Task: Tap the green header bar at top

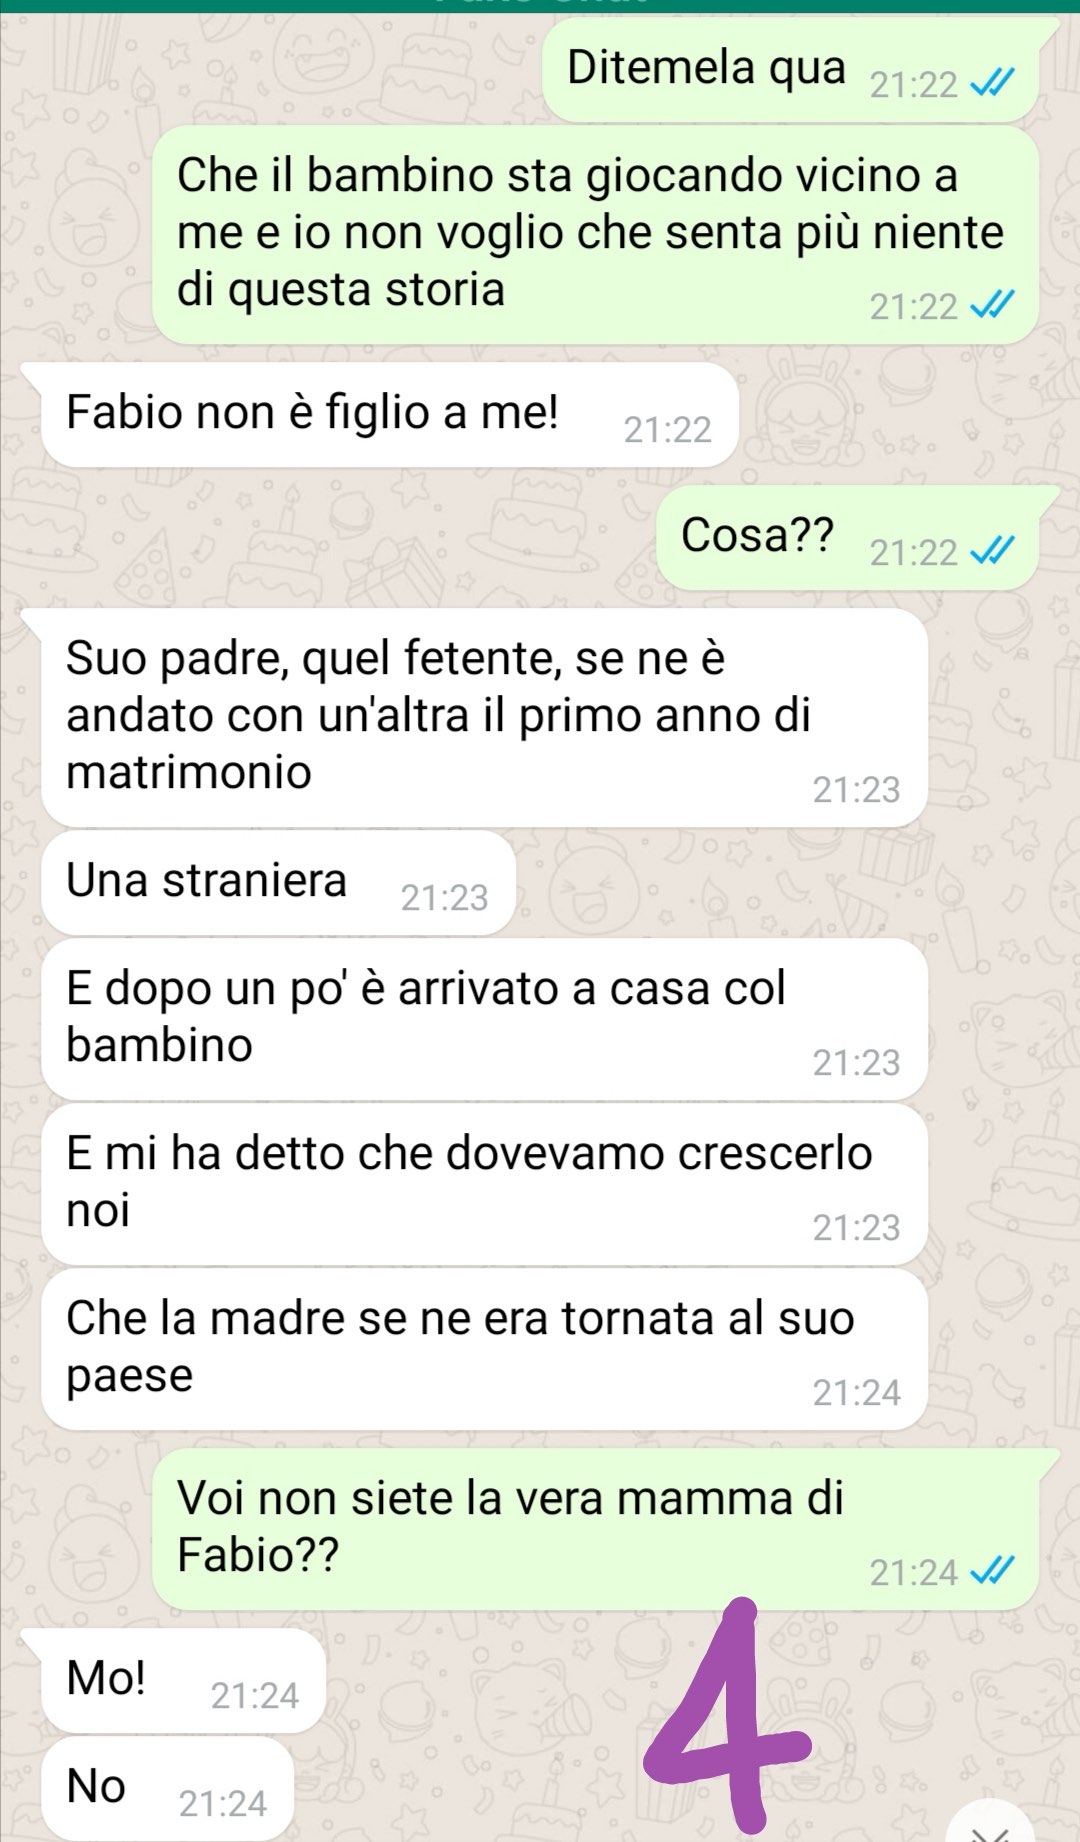Action: click(x=540, y=6)
